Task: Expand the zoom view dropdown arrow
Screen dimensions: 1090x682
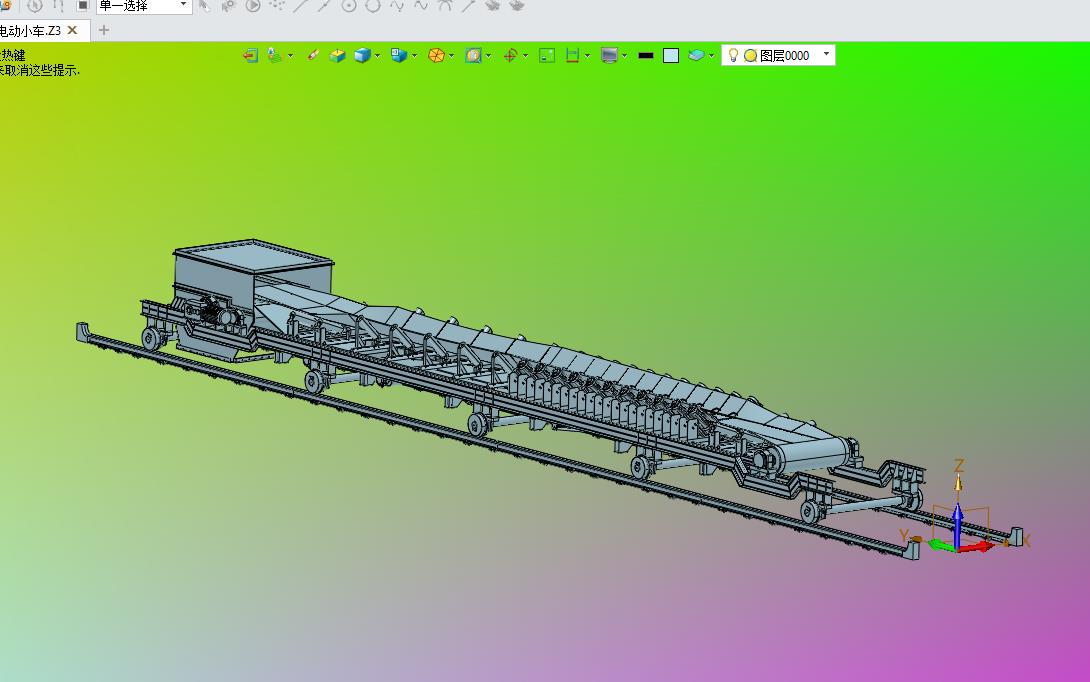Action: pos(489,56)
